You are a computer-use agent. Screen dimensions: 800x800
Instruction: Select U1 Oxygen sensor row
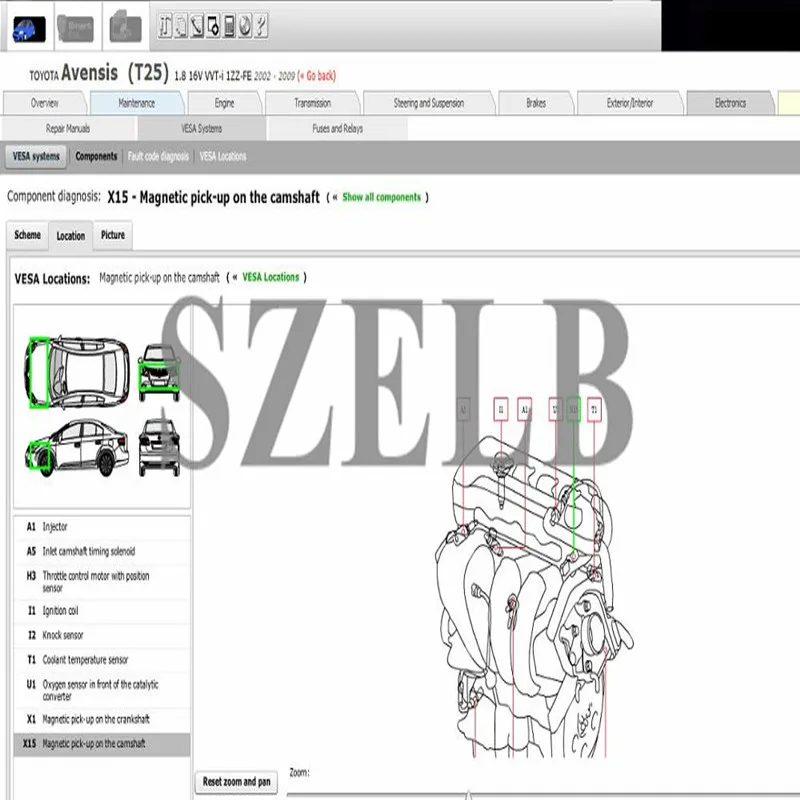click(102, 690)
